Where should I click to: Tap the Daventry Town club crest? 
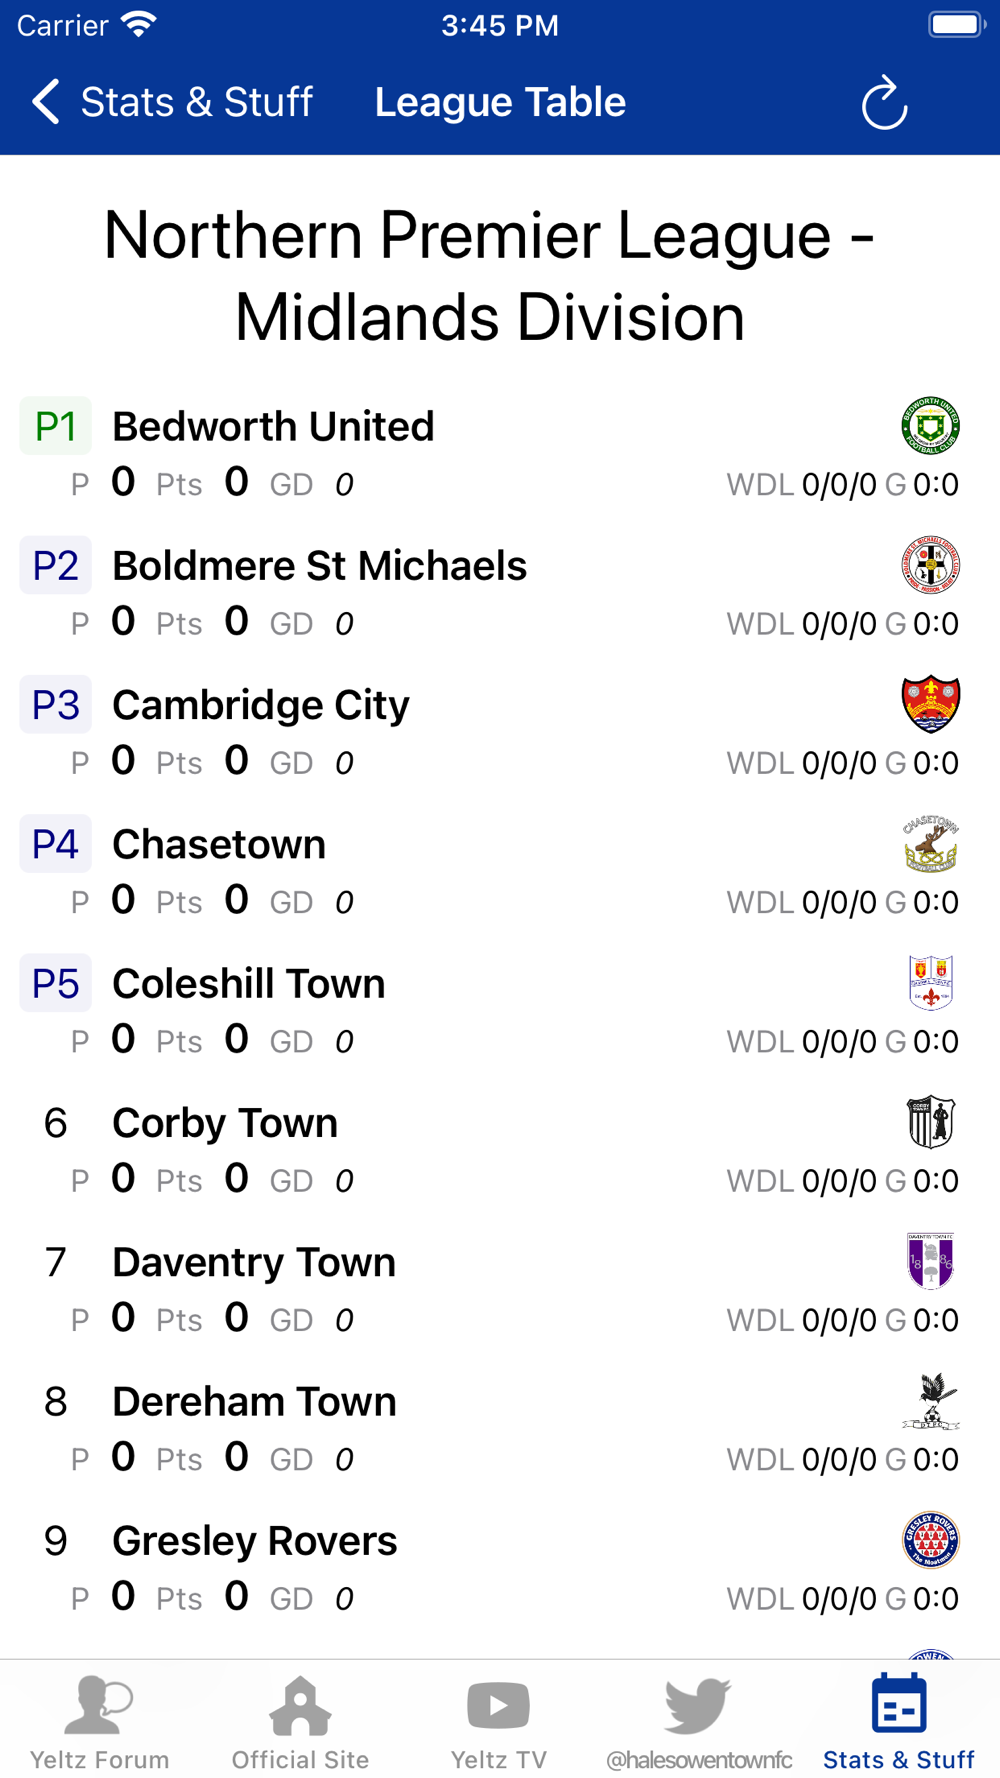pyautogui.click(x=931, y=1261)
